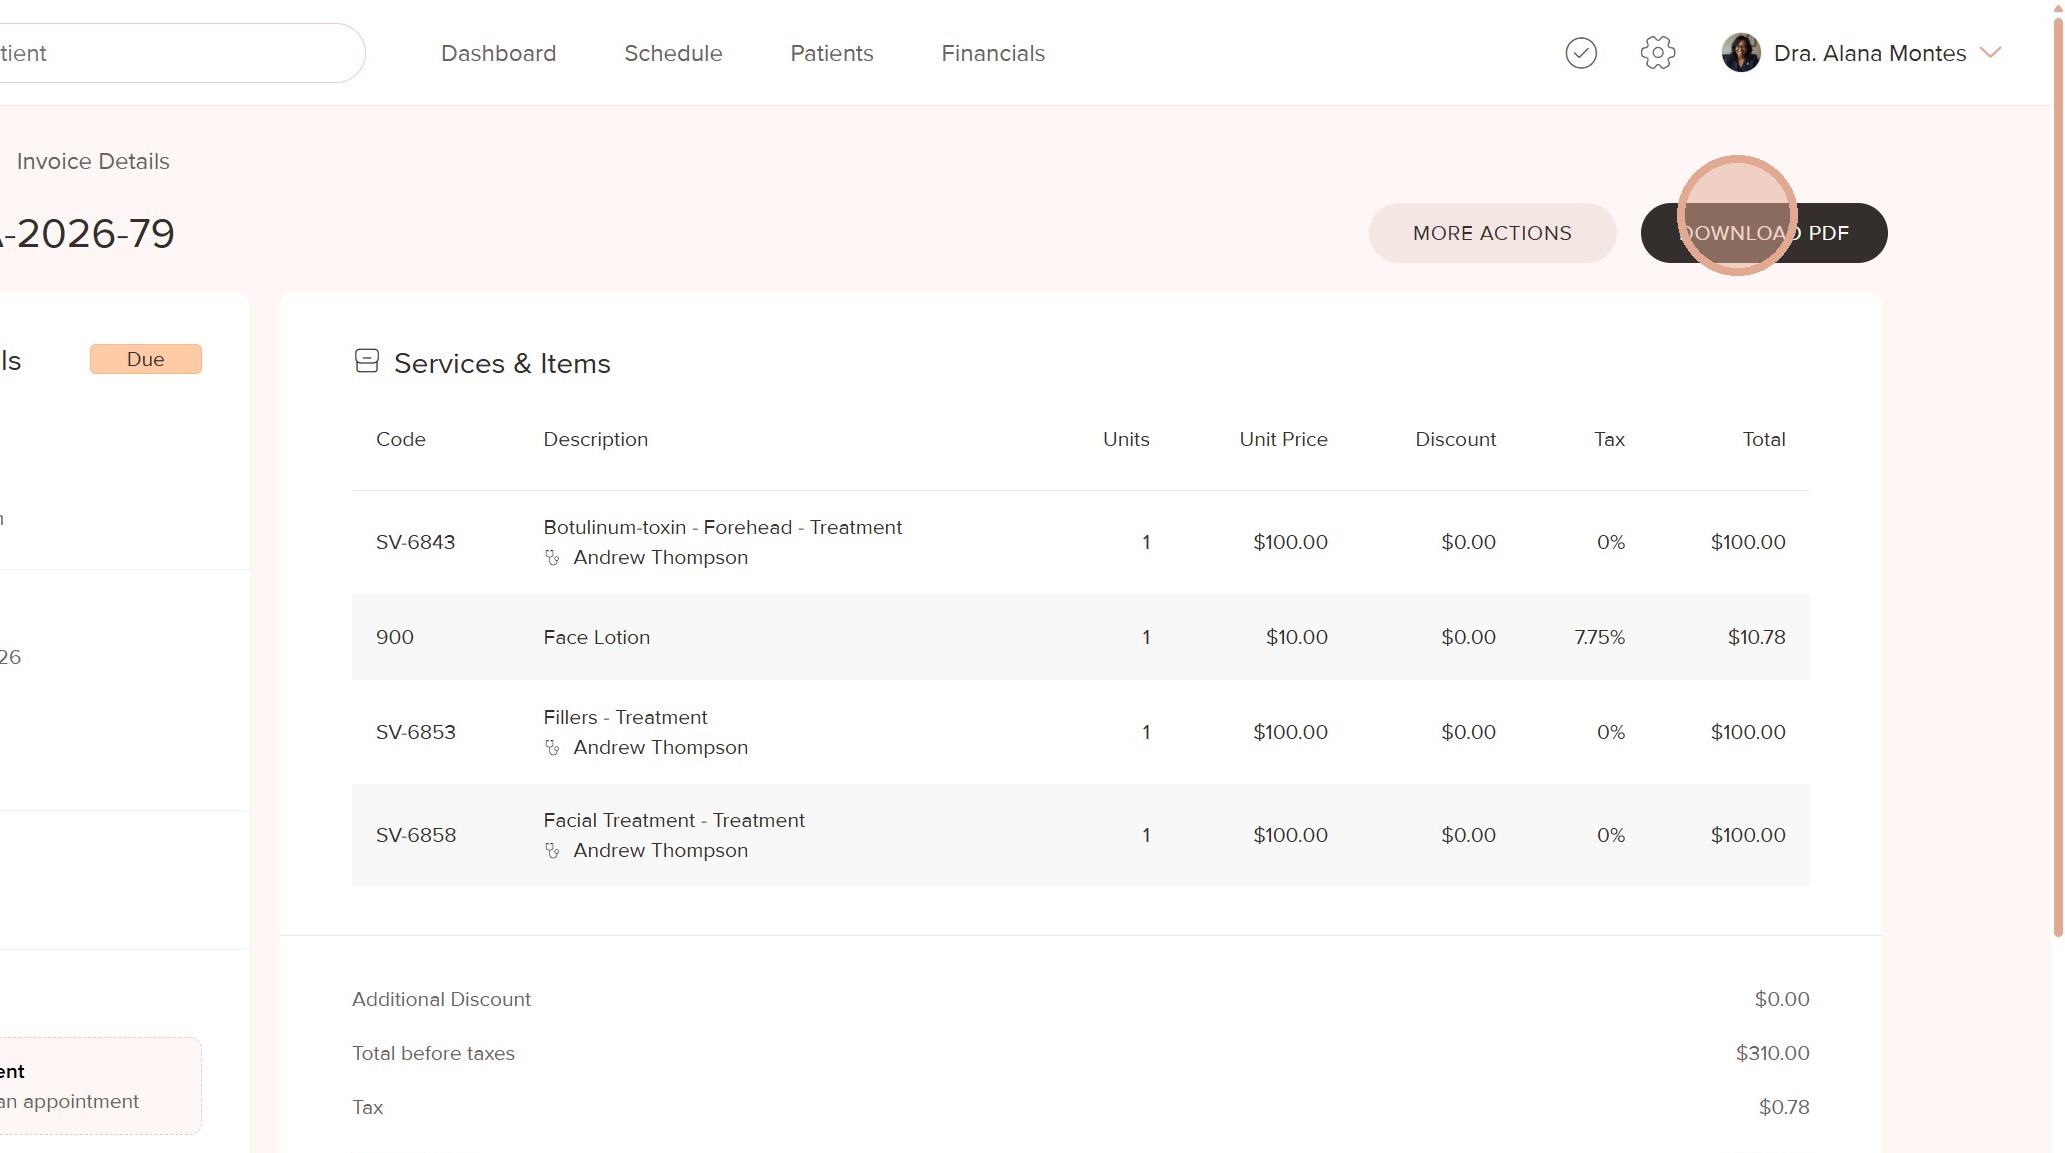Open the Patients section
The height and width of the screenshot is (1153, 2065).
pos(831,53)
